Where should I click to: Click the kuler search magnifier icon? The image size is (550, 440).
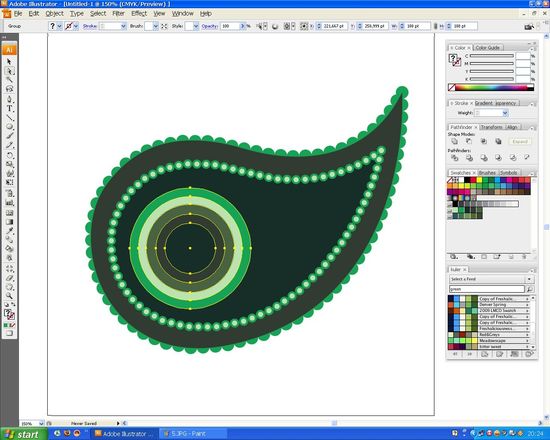tap(530, 289)
